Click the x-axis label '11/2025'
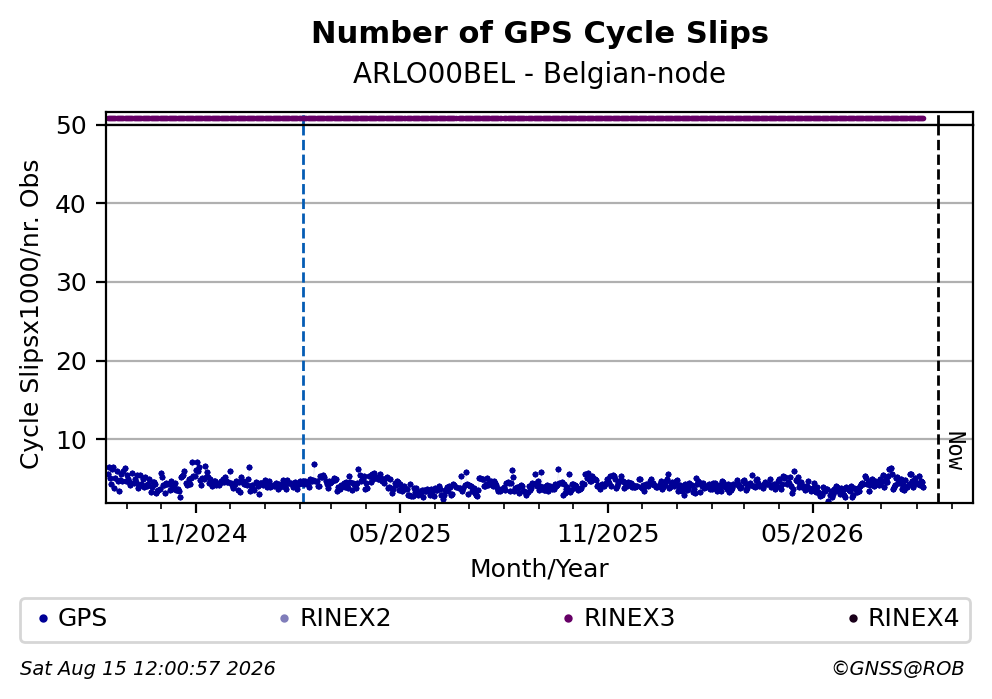Viewport: 992px width, 699px height. coord(608,534)
